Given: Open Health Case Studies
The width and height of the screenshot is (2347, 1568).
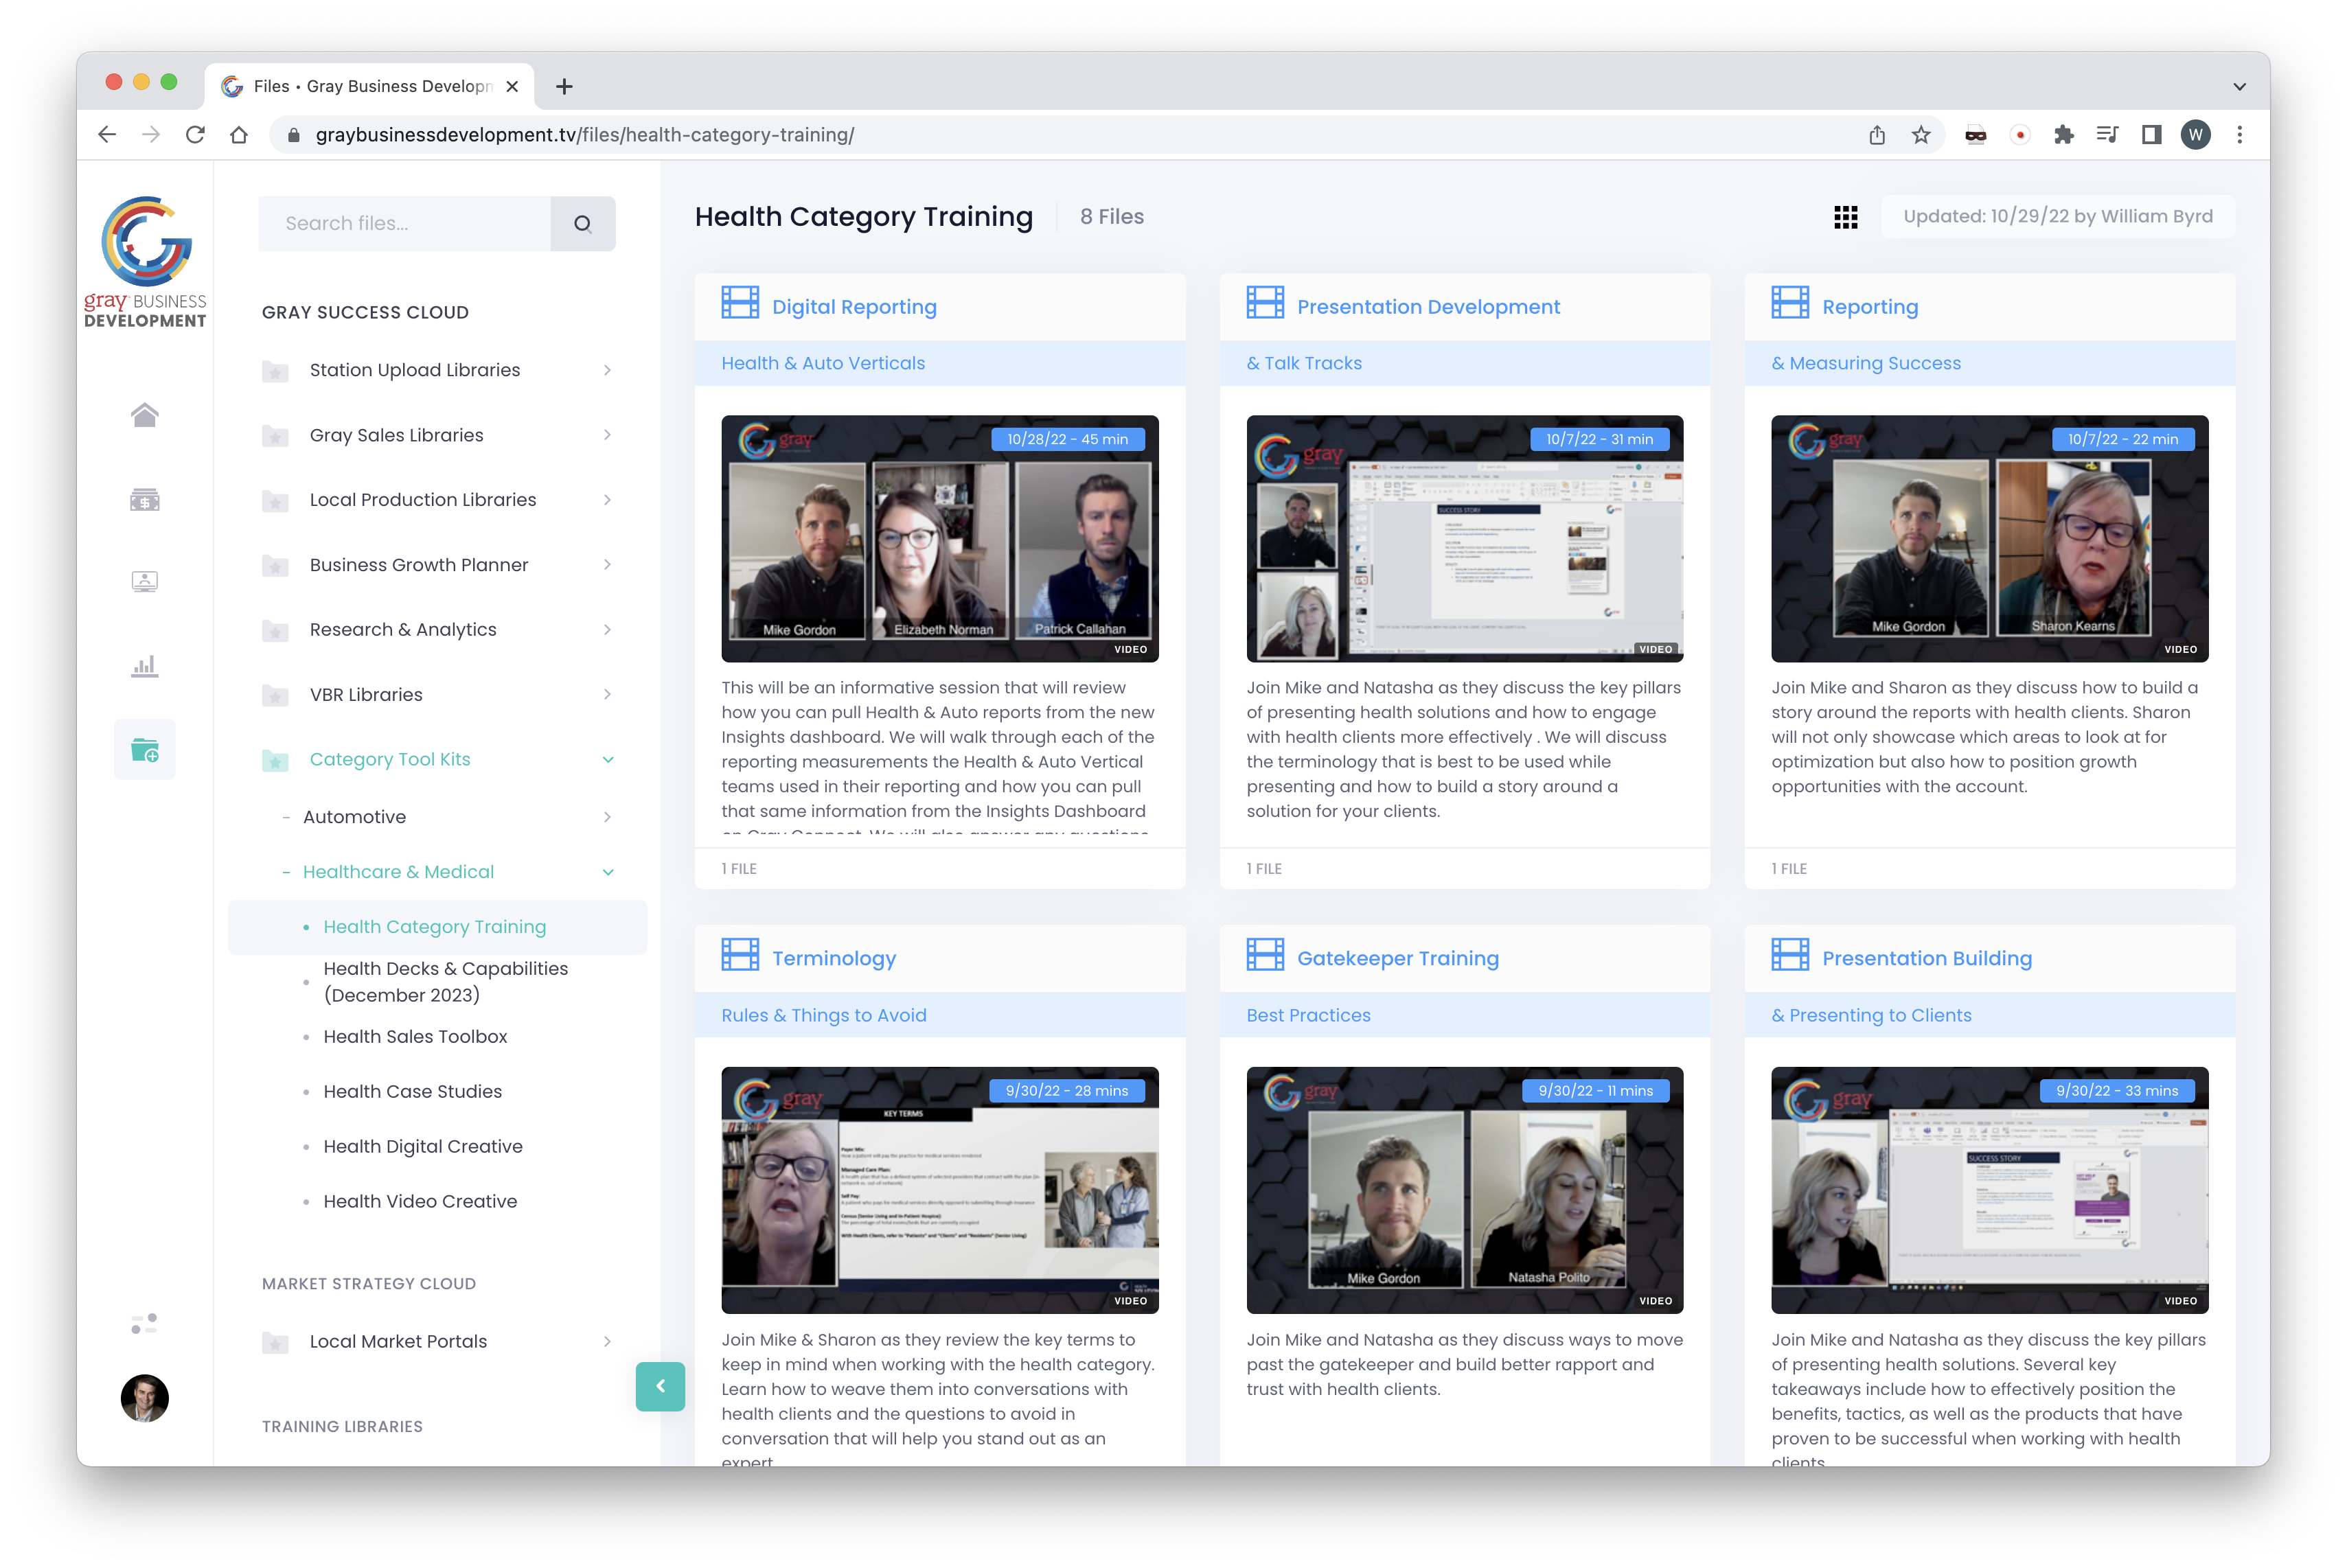Looking at the screenshot, I should pos(413,1092).
